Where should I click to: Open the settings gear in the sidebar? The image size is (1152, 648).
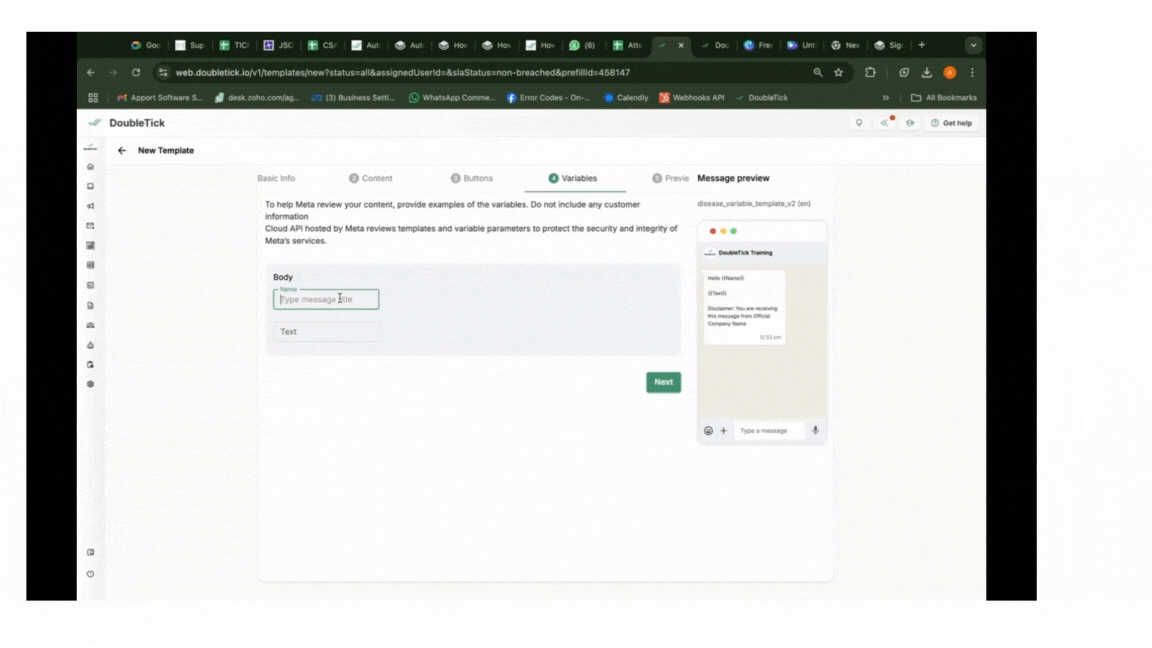click(91, 384)
